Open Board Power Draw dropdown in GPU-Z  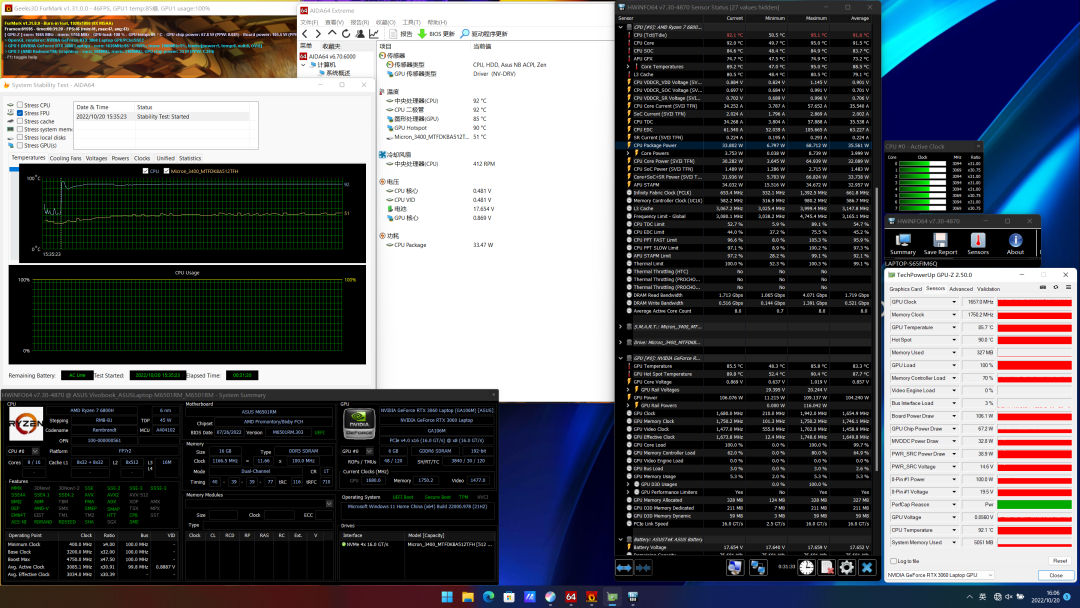954,416
